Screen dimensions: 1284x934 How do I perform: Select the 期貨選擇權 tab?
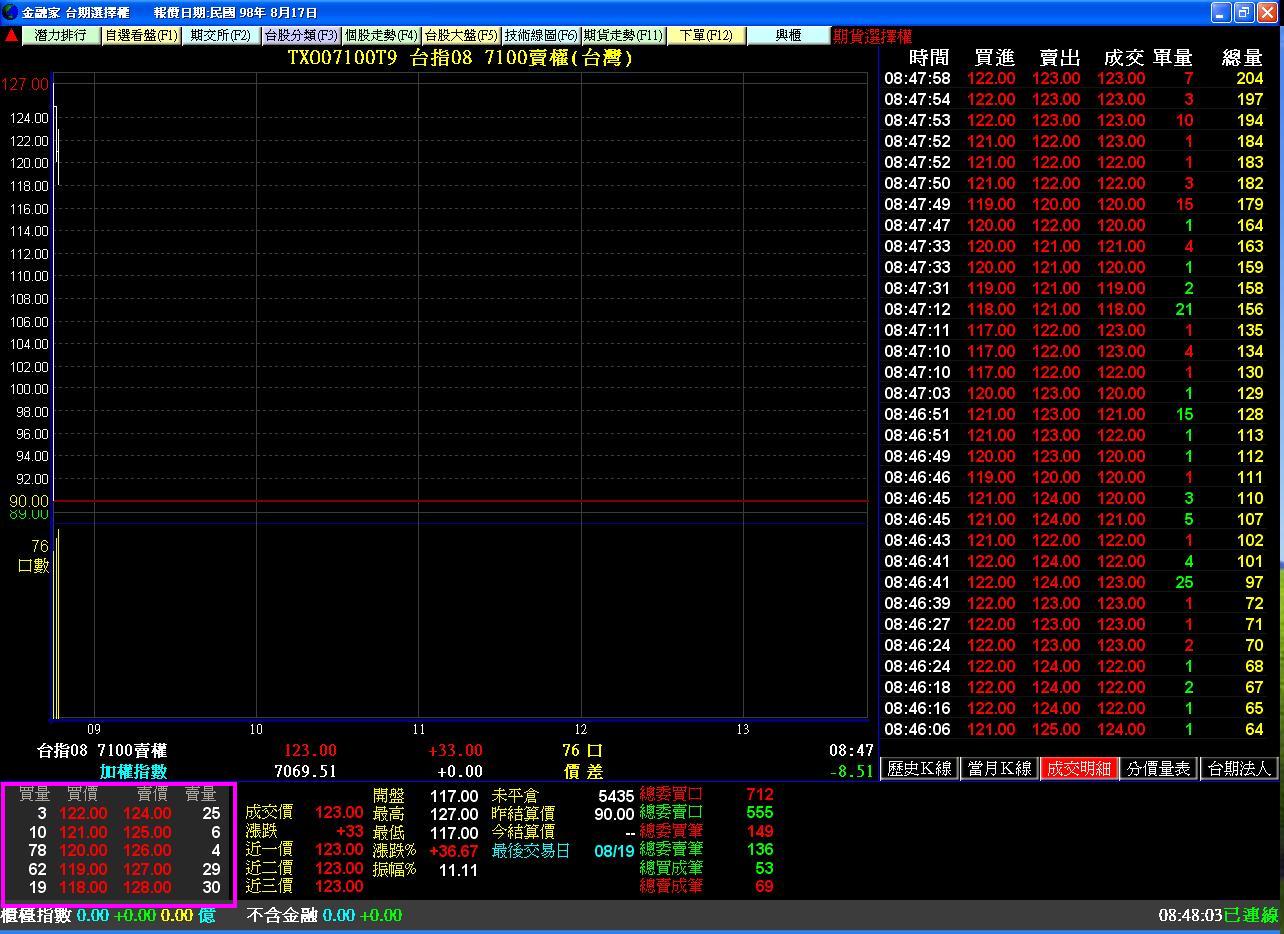coord(872,36)
